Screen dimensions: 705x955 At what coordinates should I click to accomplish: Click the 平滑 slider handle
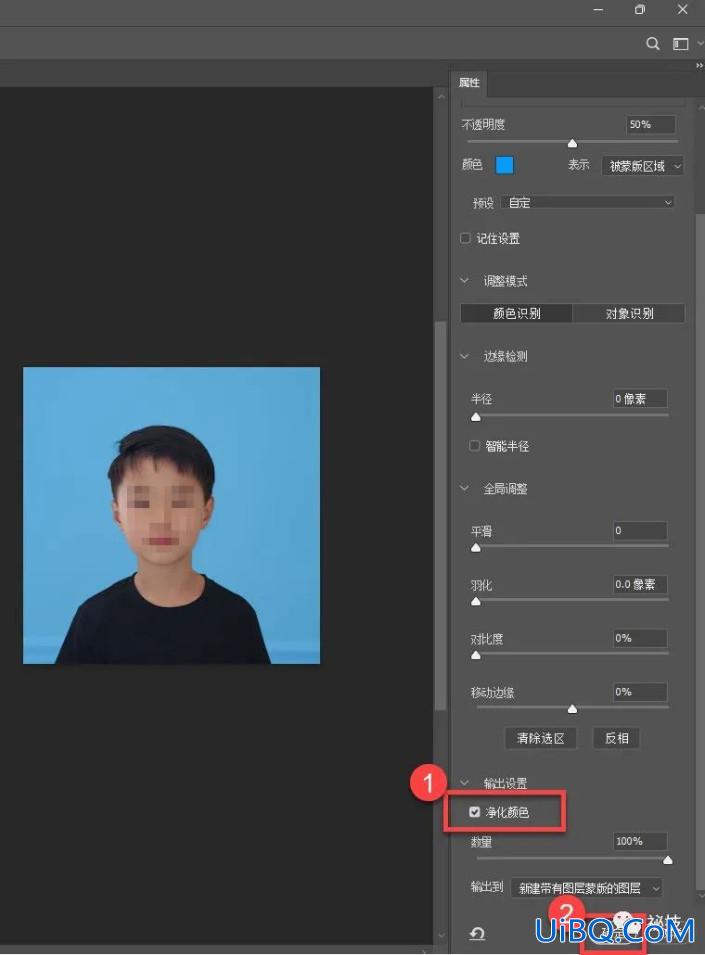coord(476,548)
